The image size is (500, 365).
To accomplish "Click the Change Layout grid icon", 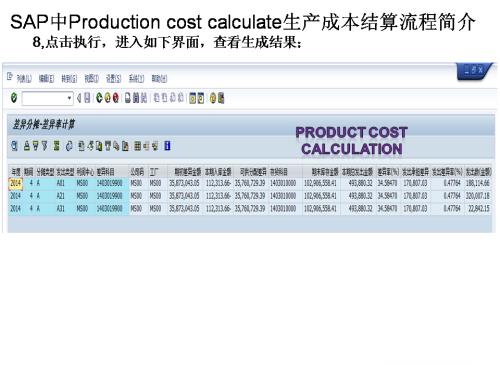I will pyautogui.click(x=137, y=146).
